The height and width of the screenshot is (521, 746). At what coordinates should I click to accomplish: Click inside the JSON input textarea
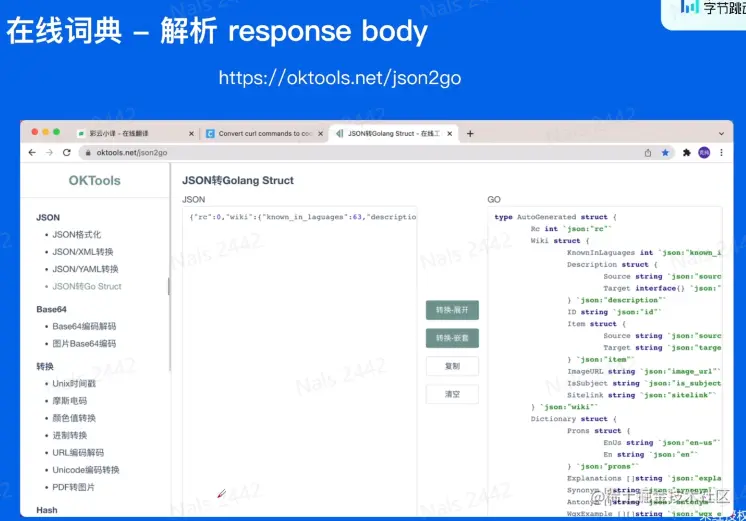pyautogui.click(x=300, y=362)
